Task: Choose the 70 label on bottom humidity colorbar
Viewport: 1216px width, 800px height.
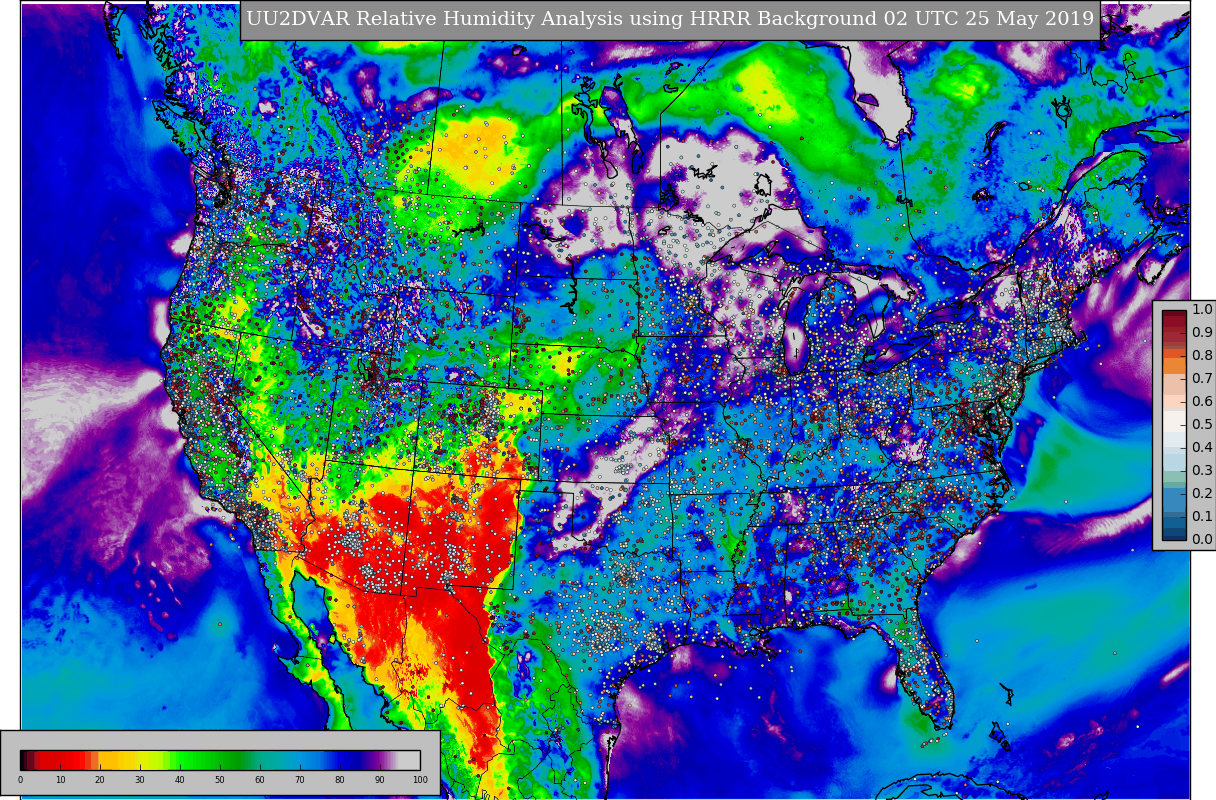Action: coord(300,780)
